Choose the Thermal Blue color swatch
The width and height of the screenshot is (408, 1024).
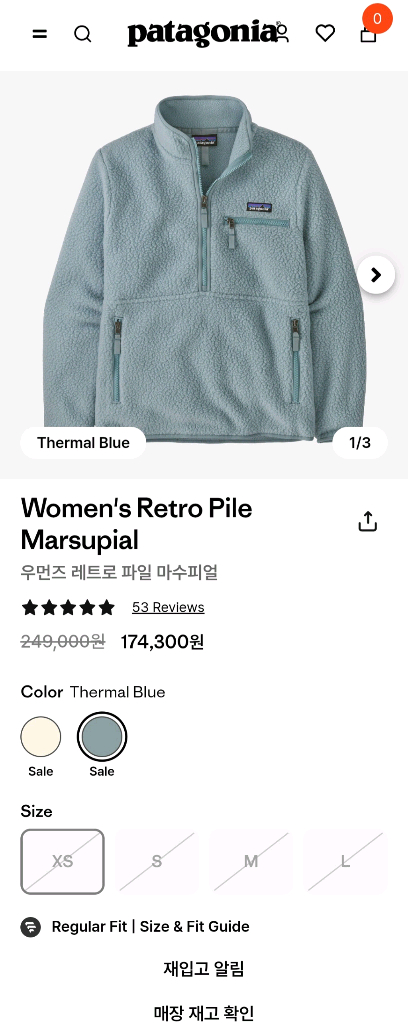(102, 737)
